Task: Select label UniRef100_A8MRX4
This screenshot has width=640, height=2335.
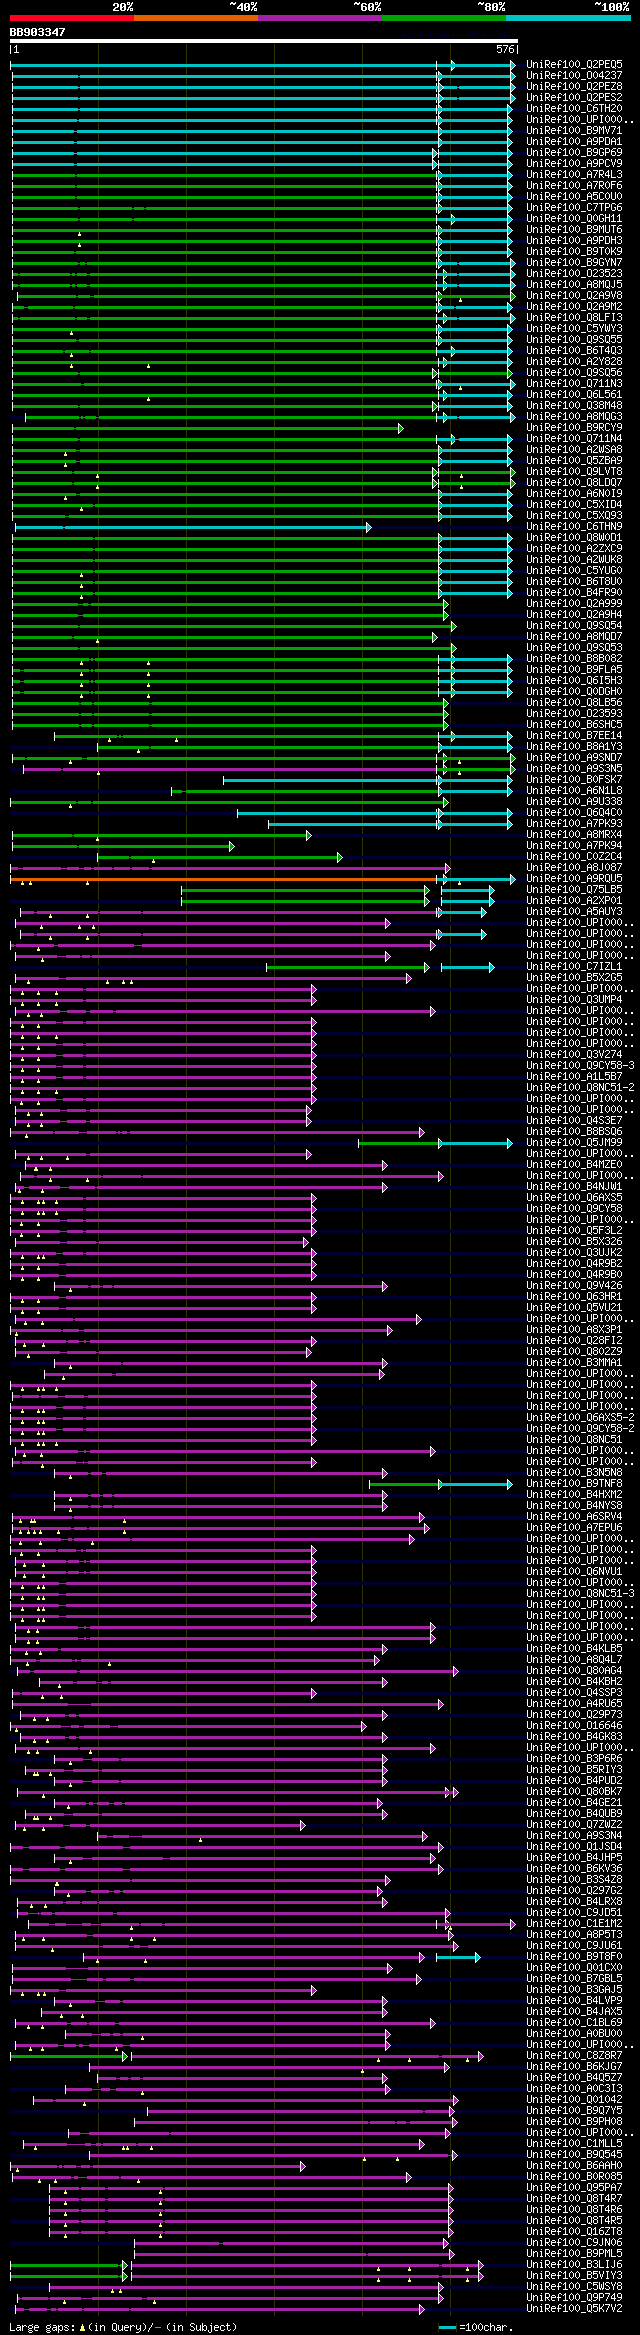Action: click(x=574, y=834)
